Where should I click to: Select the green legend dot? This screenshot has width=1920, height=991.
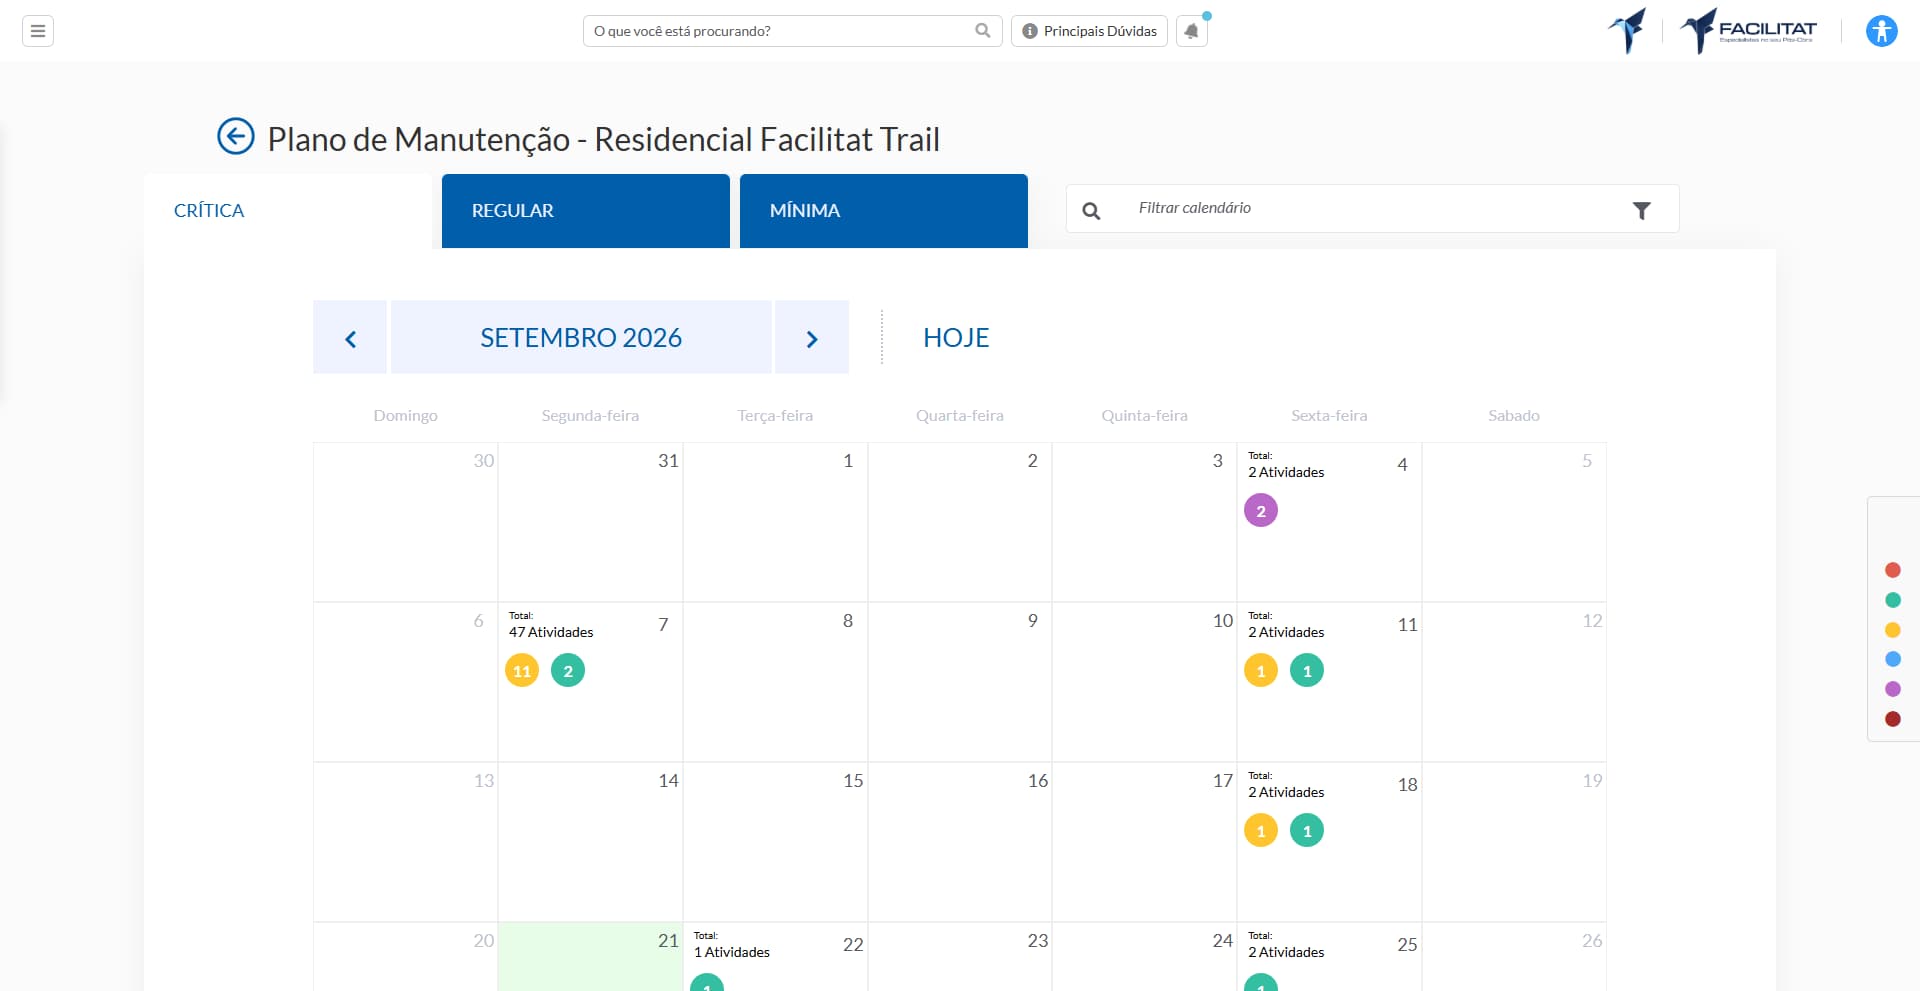click(1892, 600)
